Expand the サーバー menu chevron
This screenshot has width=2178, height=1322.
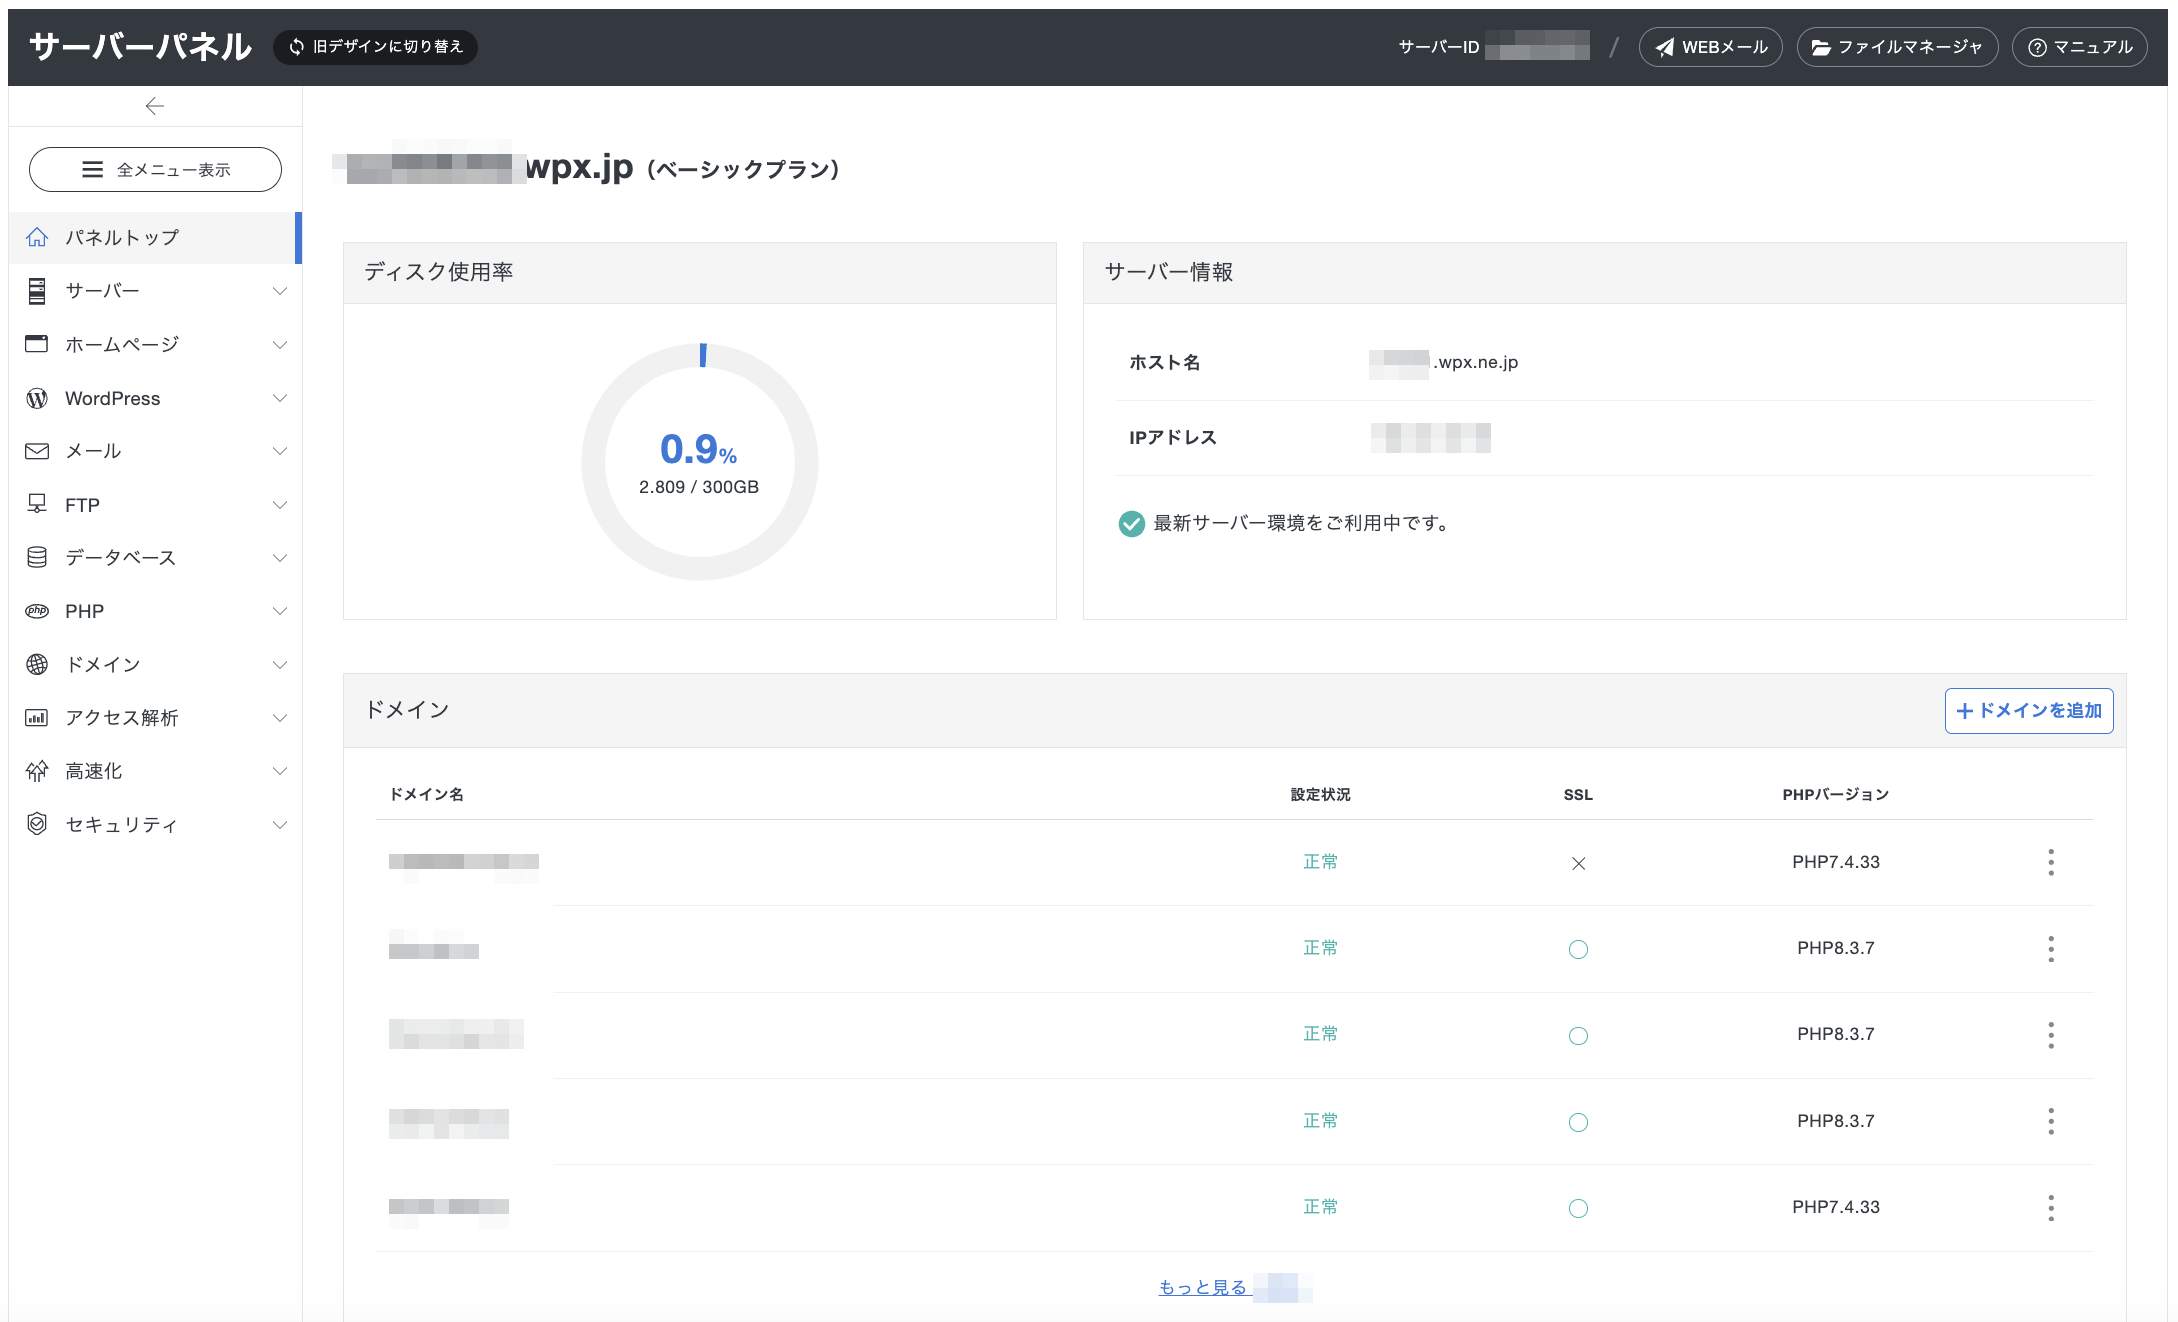[280, 291]
